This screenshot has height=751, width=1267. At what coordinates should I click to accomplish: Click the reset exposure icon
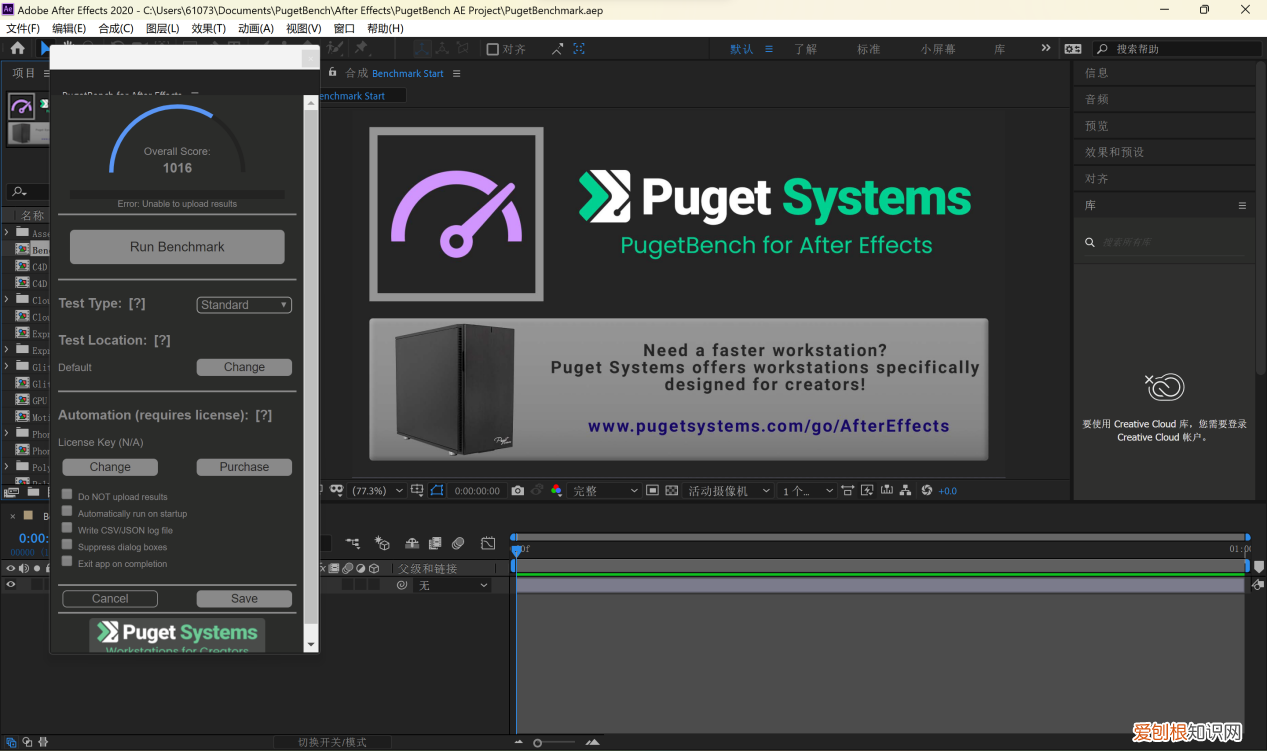927,491
